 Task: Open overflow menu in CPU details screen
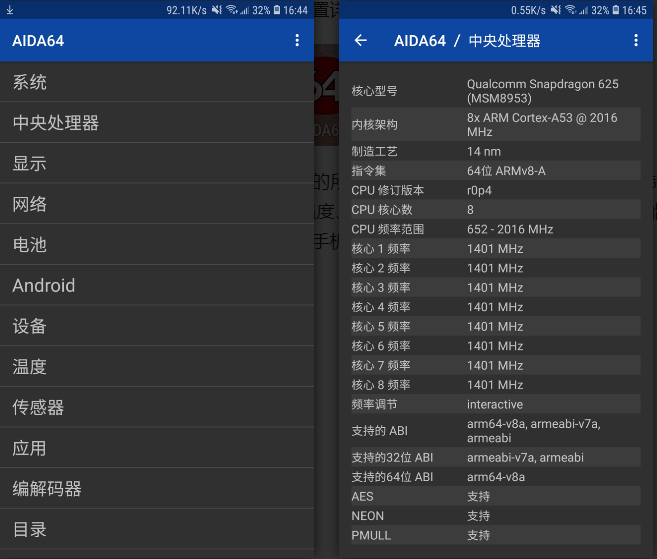click(636, 40)
